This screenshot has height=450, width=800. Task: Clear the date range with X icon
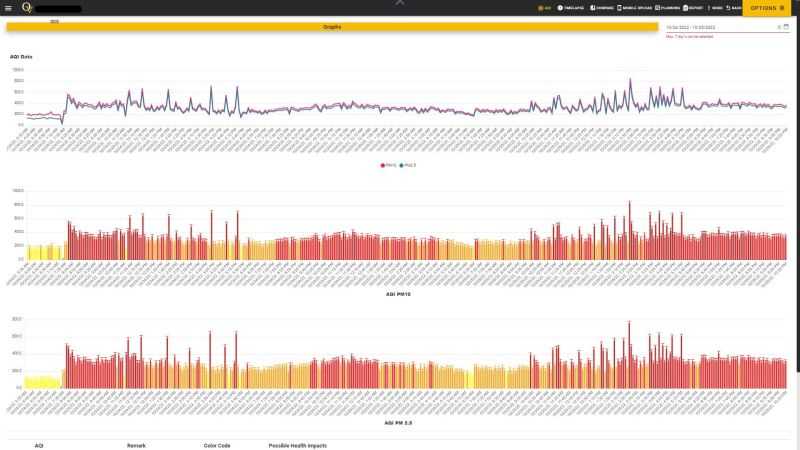pos(778,27)
